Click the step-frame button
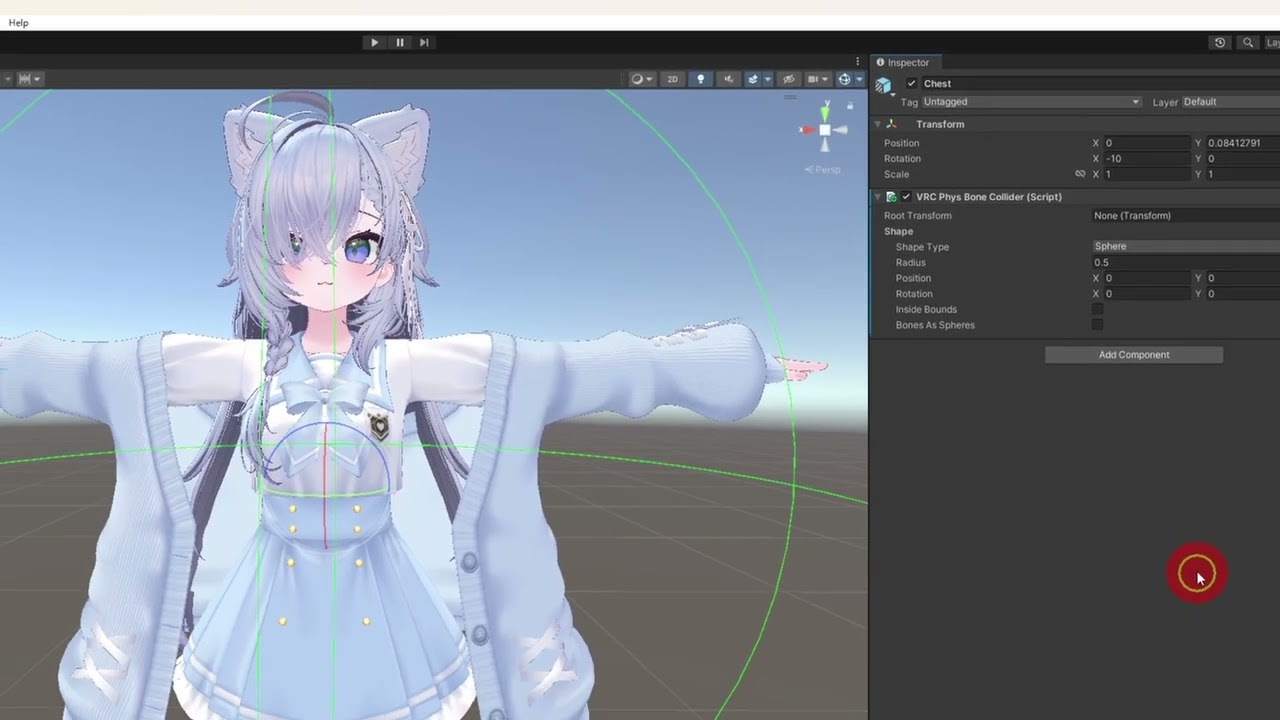 tap(424, 42)
